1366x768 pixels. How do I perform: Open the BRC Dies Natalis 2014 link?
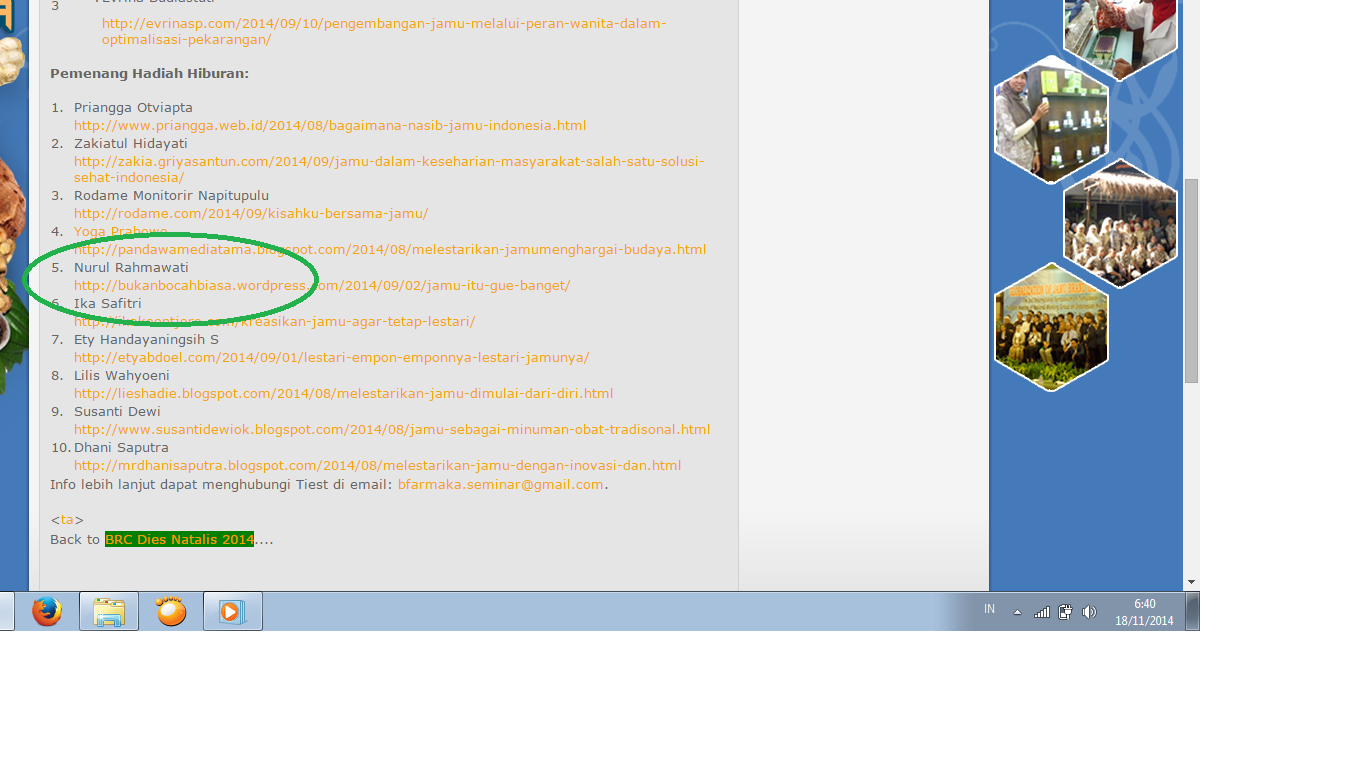pyautogui.click(x=179, y=539)
